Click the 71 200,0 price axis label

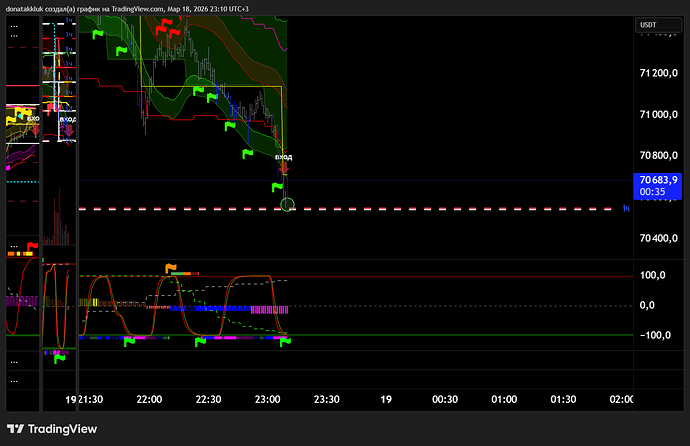coord(660,73)
